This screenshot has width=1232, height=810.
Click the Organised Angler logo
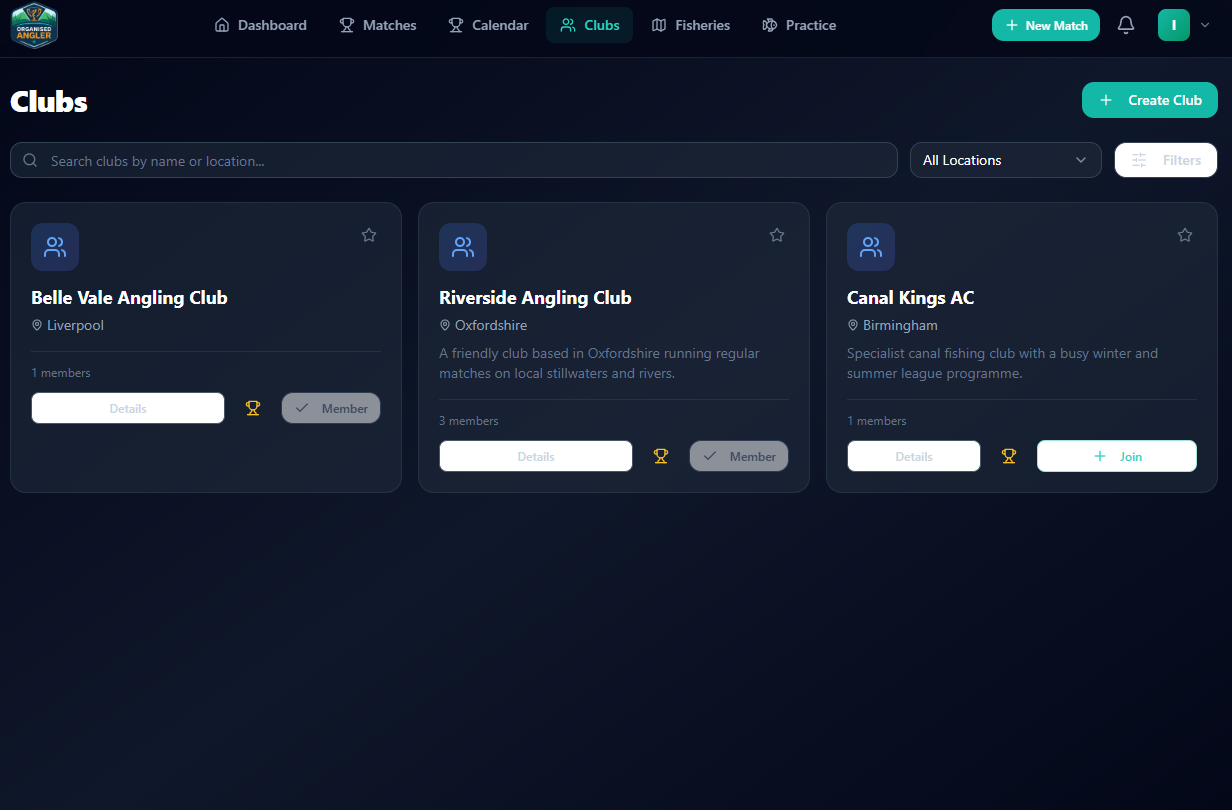34,25
